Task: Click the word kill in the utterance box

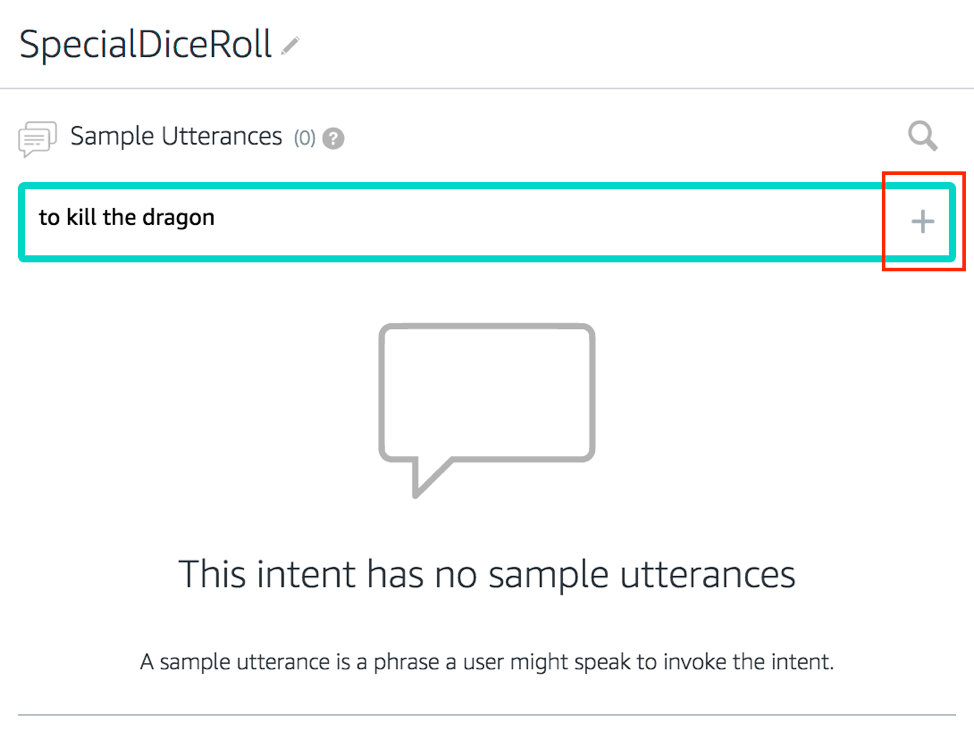Action: (x=79, y=217)
